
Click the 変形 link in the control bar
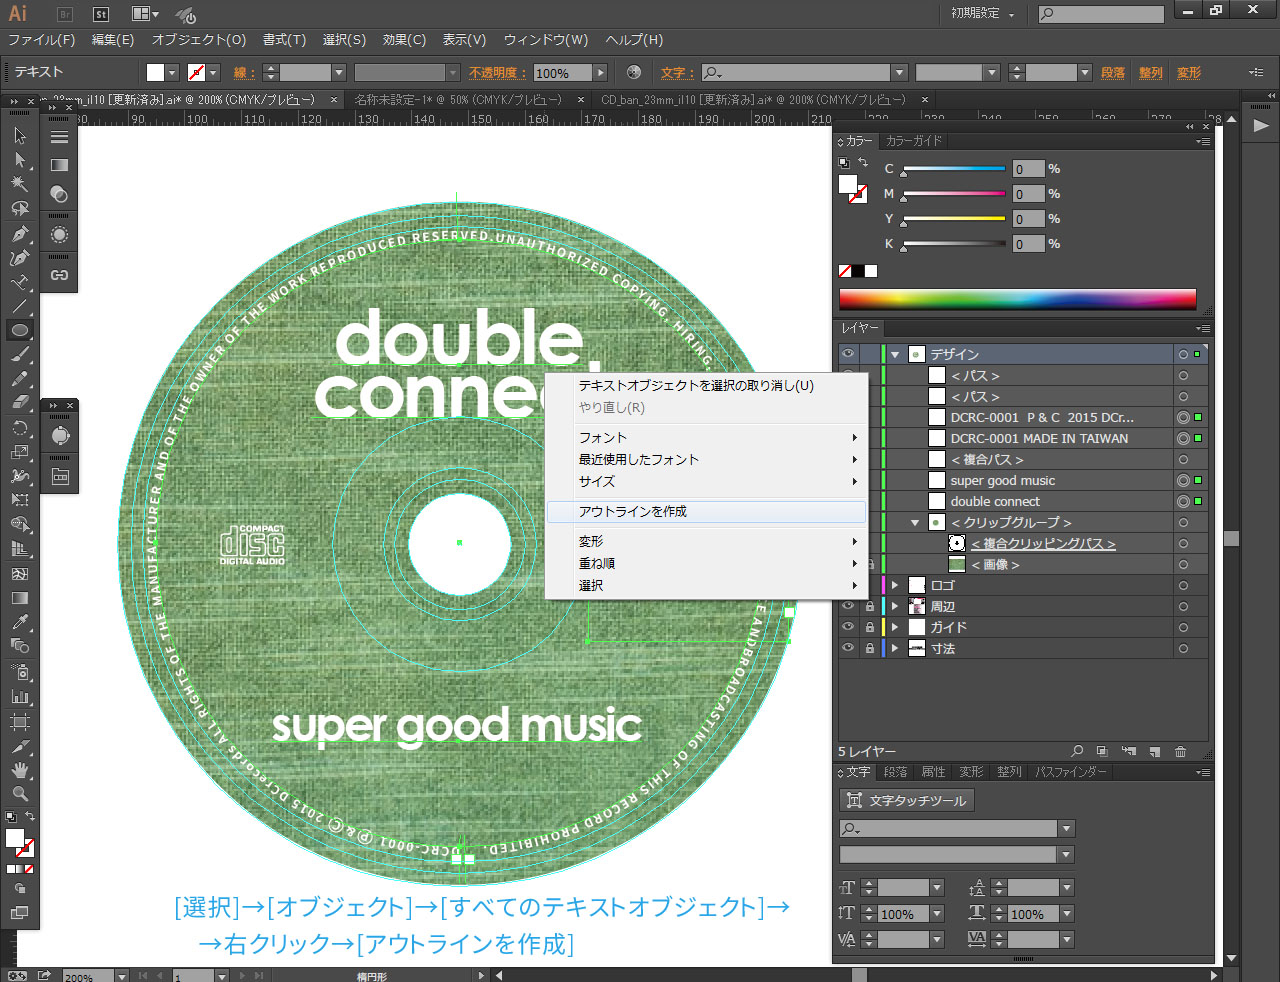point(1189,72)
